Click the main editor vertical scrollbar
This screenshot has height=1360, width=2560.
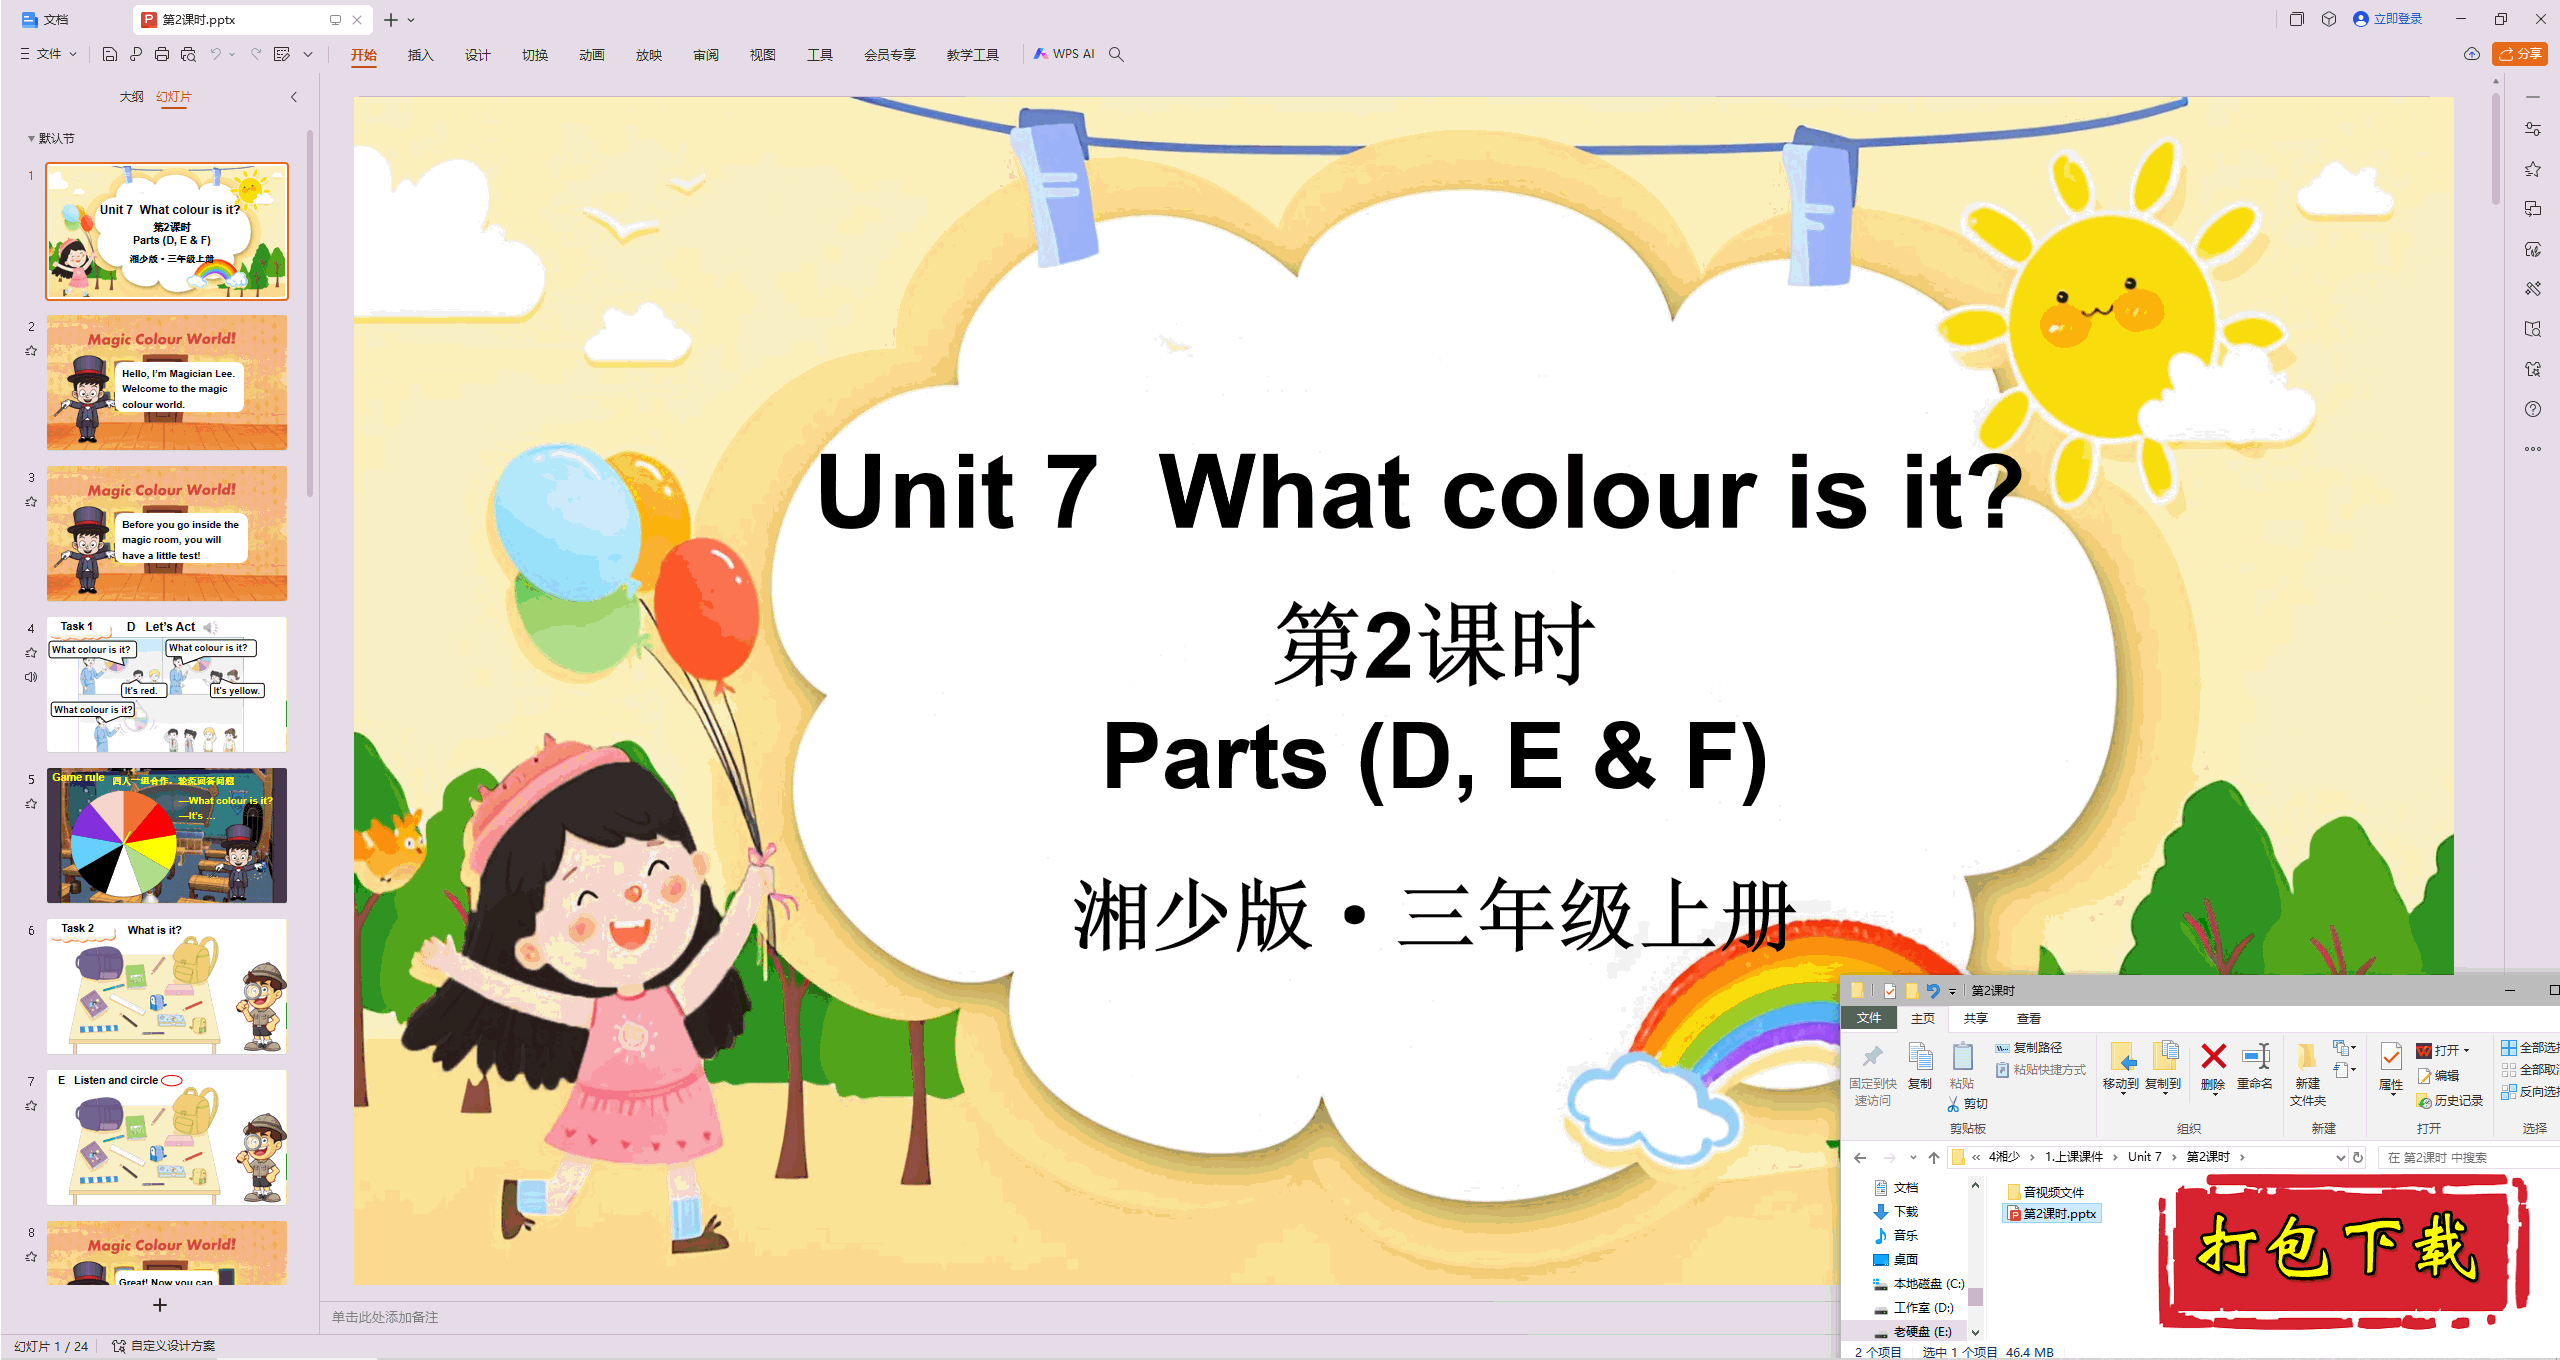[2496, 148]
